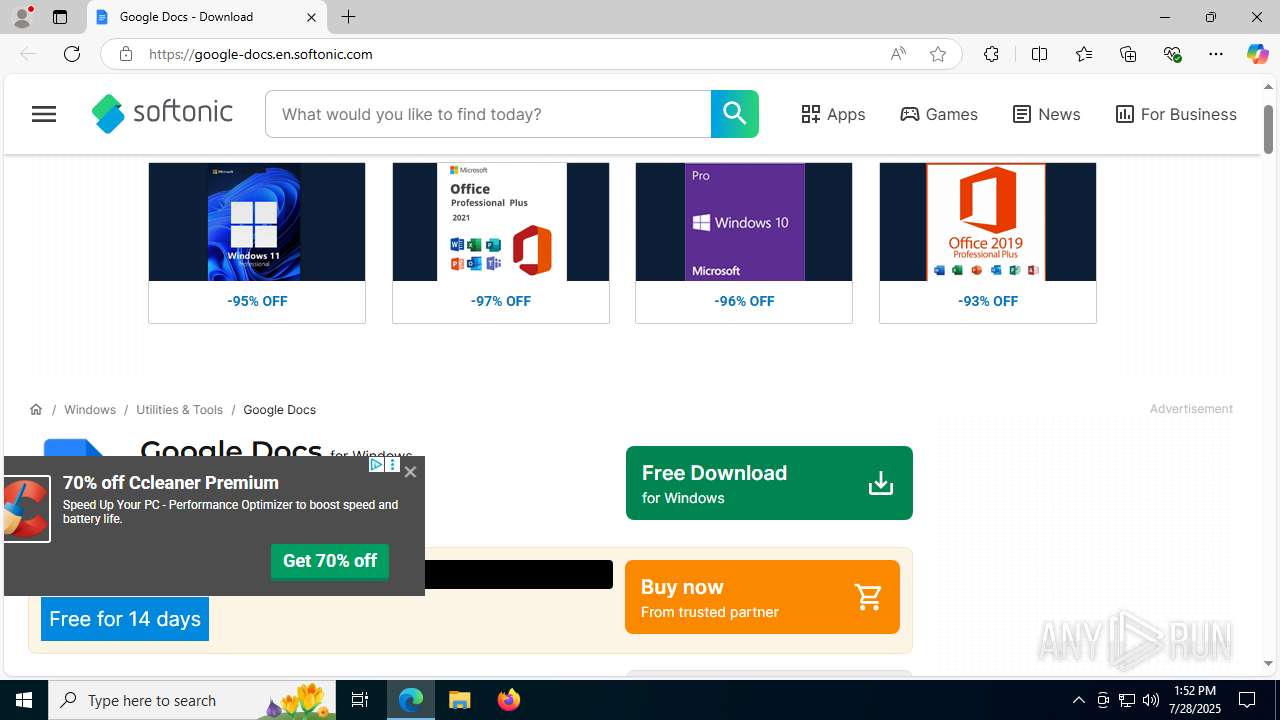
Task: Close the CCleaner ad popup
Action: pyautogui.click(x=410, y=472)
